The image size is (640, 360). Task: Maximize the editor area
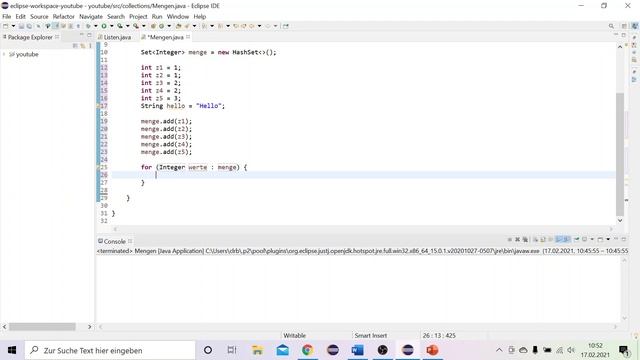(x=624, y=36)
